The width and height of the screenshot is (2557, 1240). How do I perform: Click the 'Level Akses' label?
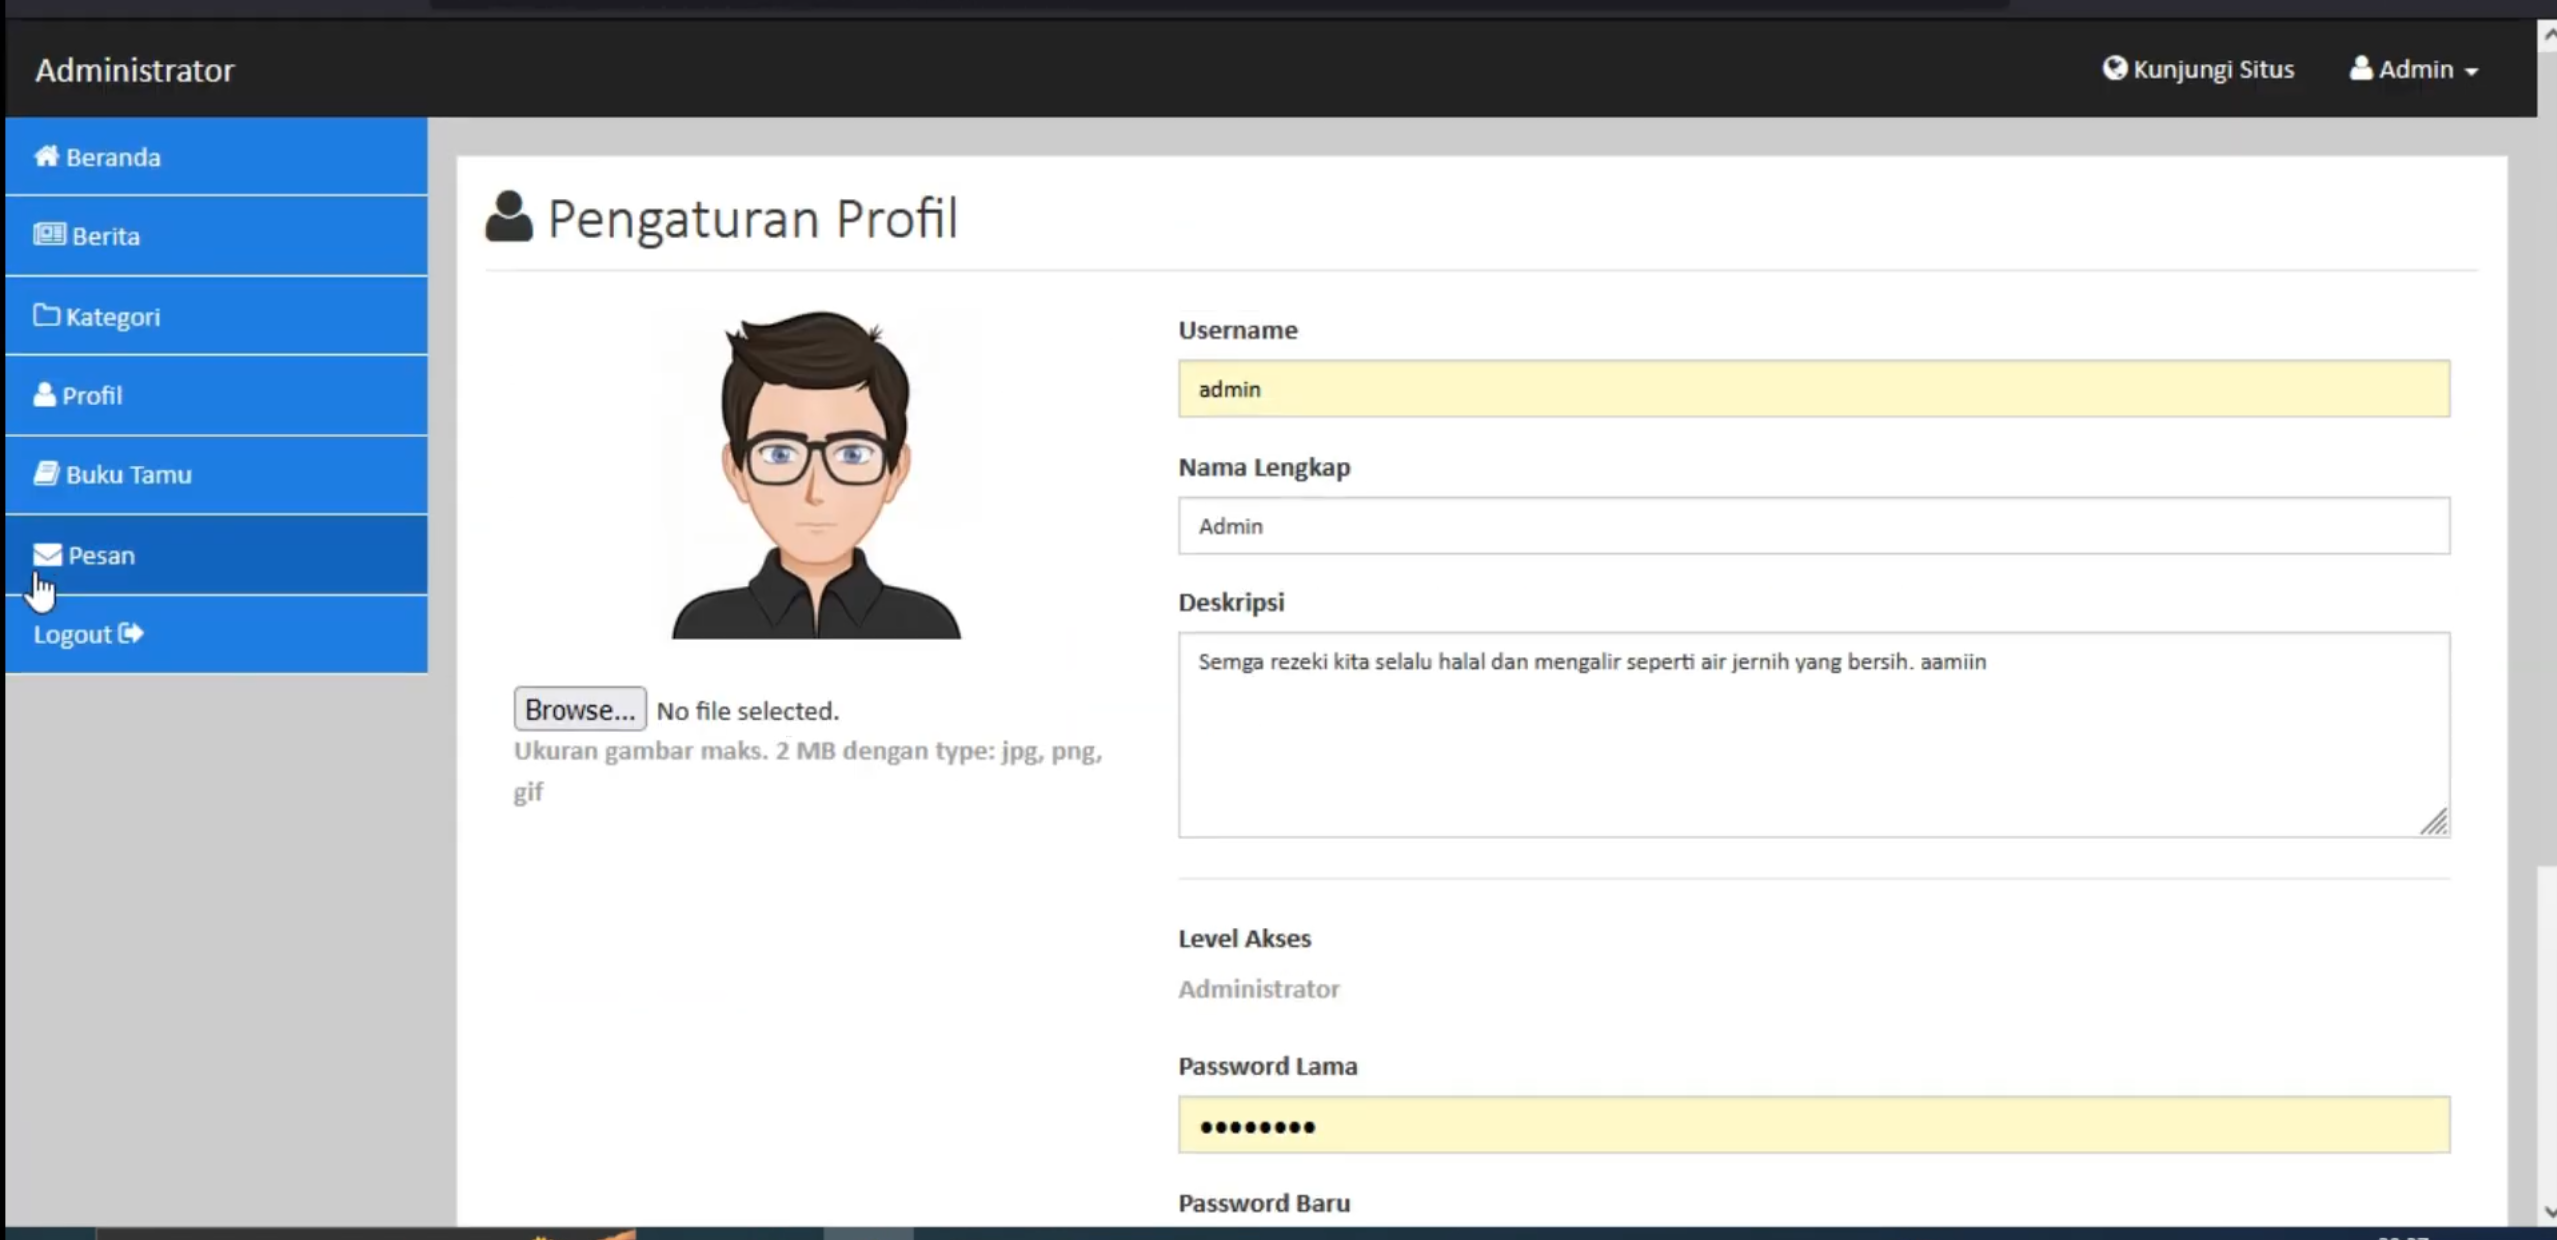[1244, 938]
